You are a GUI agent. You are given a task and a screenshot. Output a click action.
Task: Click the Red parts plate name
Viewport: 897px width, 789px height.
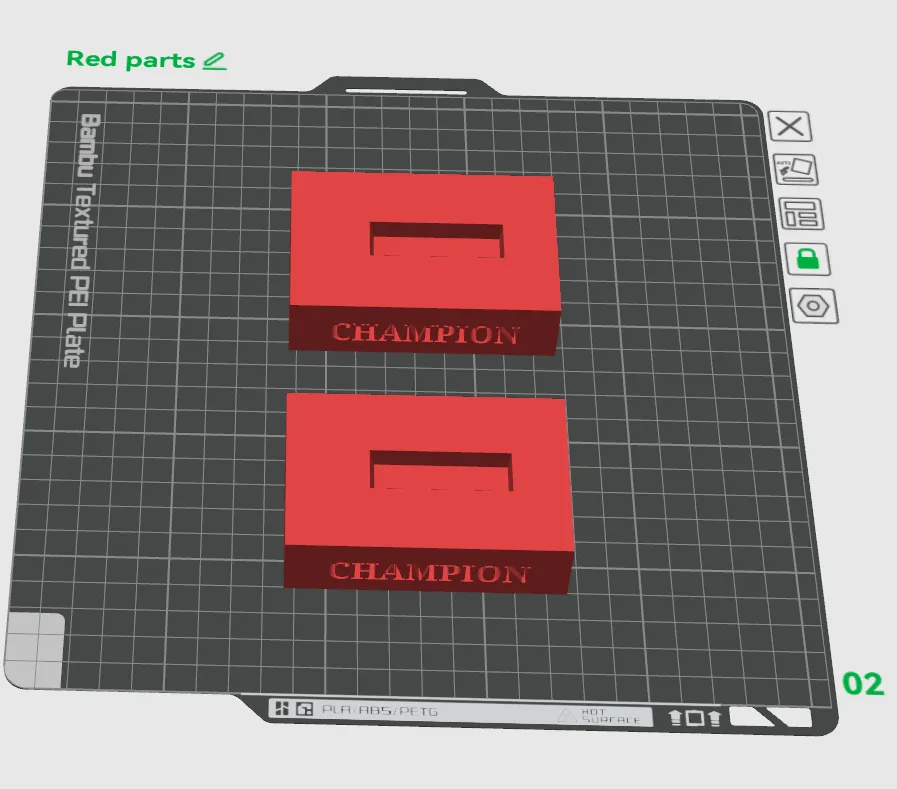pos(131,60)
